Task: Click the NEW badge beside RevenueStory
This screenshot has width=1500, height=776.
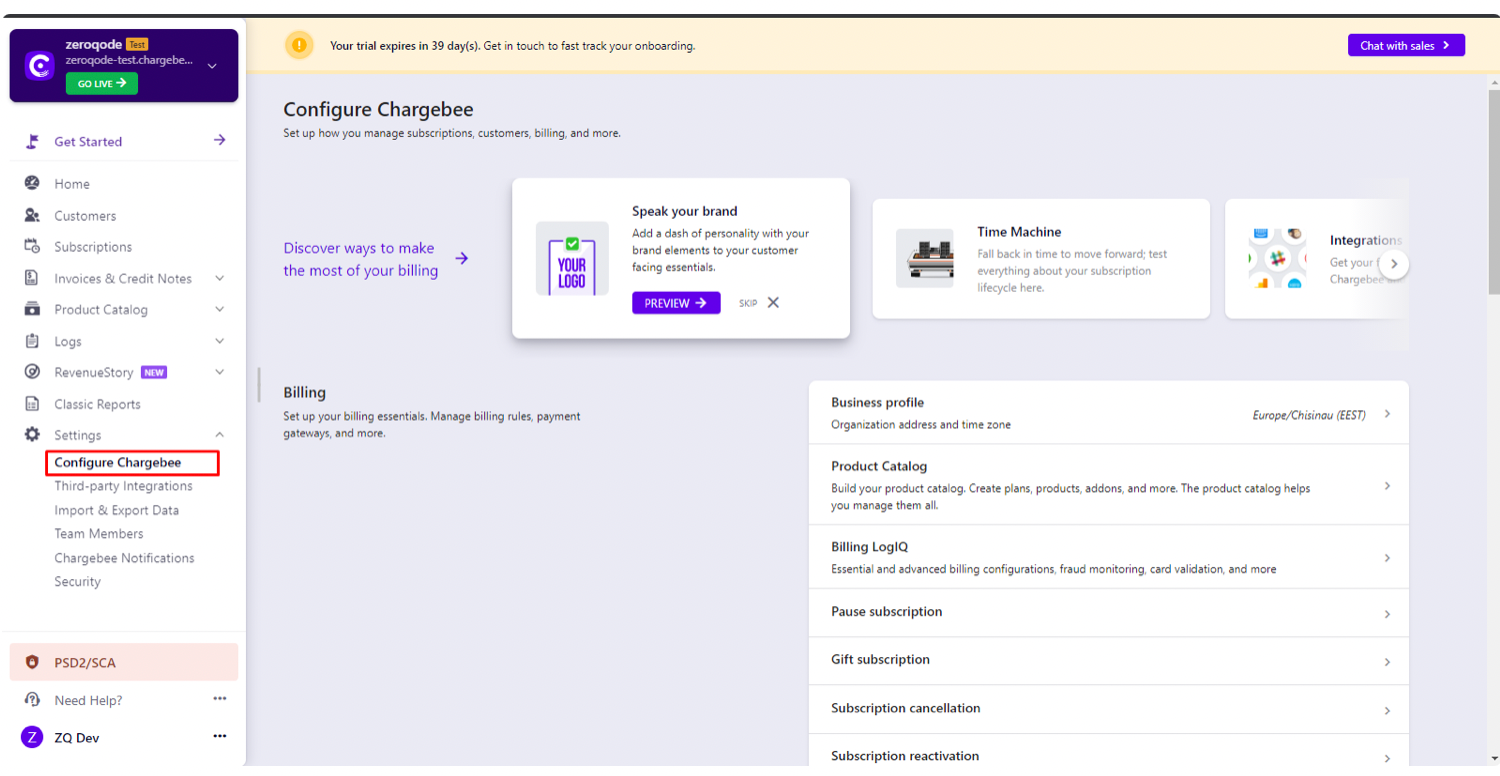Action: point(154,372)
